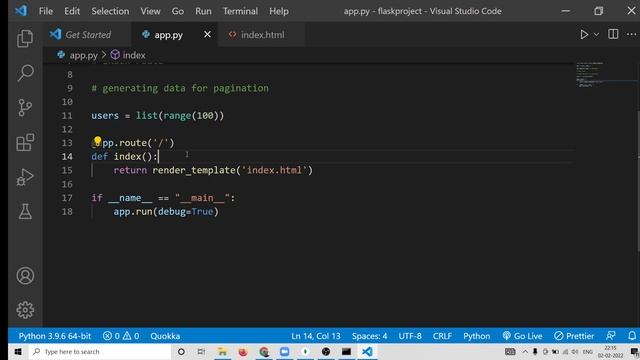640x360 pixels.
Task: Open the File menu
Action: 46,11
